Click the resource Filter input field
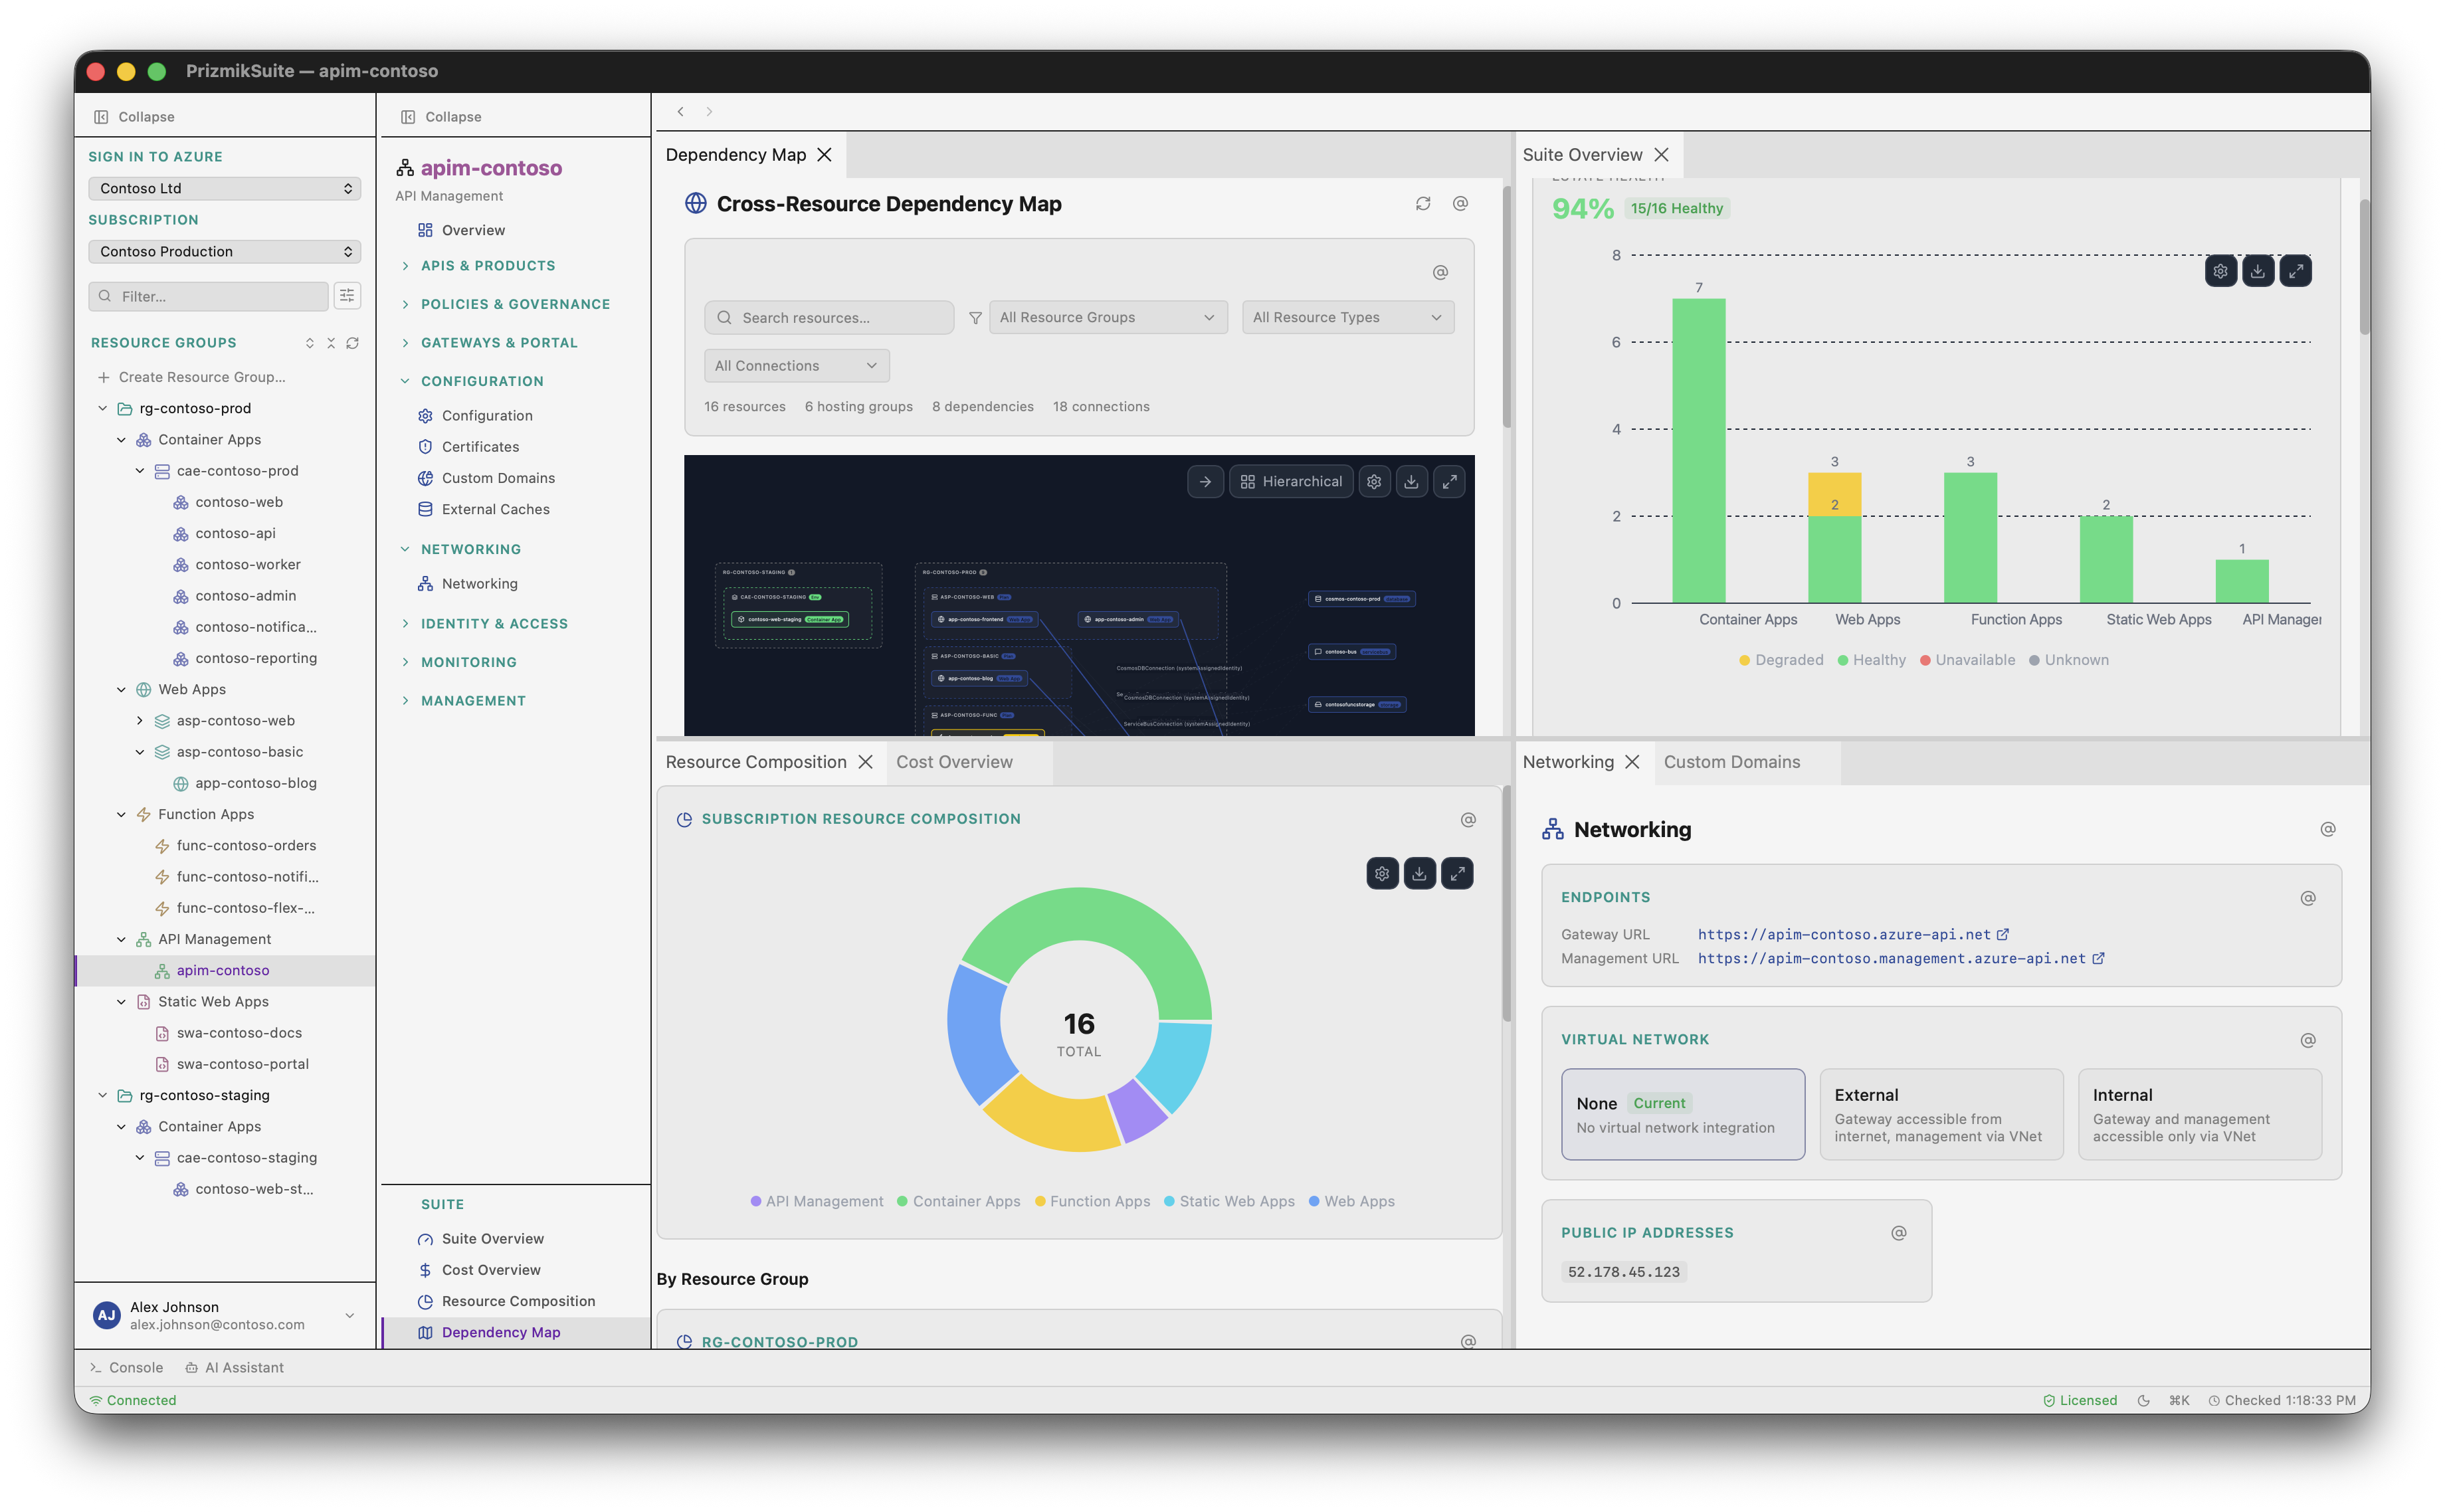 pyautogui.click(x=208, y=296)
